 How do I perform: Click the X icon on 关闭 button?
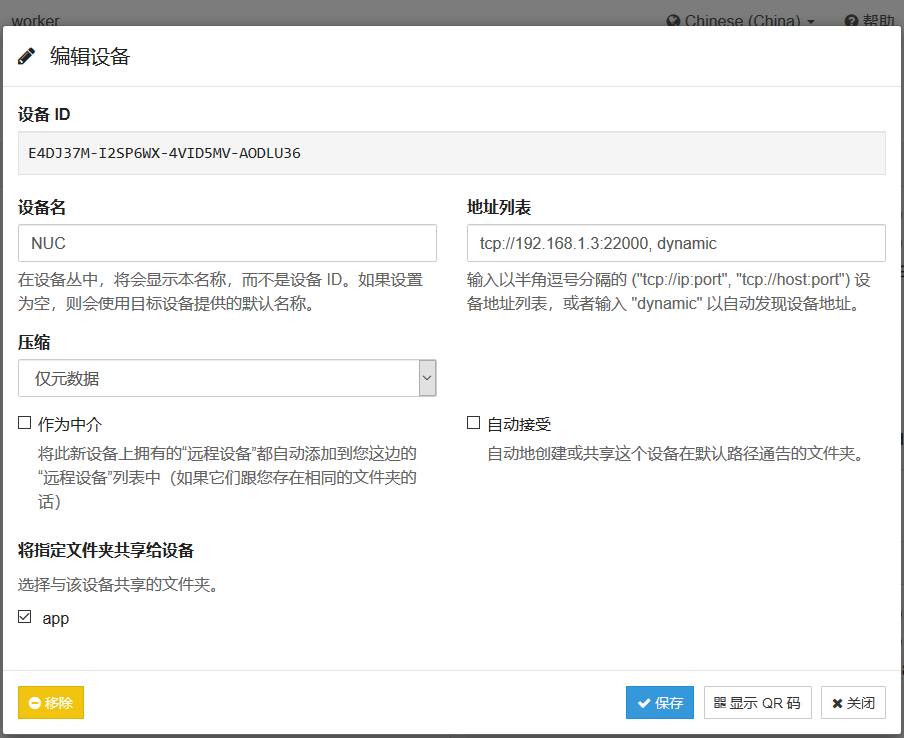point(837,703)
